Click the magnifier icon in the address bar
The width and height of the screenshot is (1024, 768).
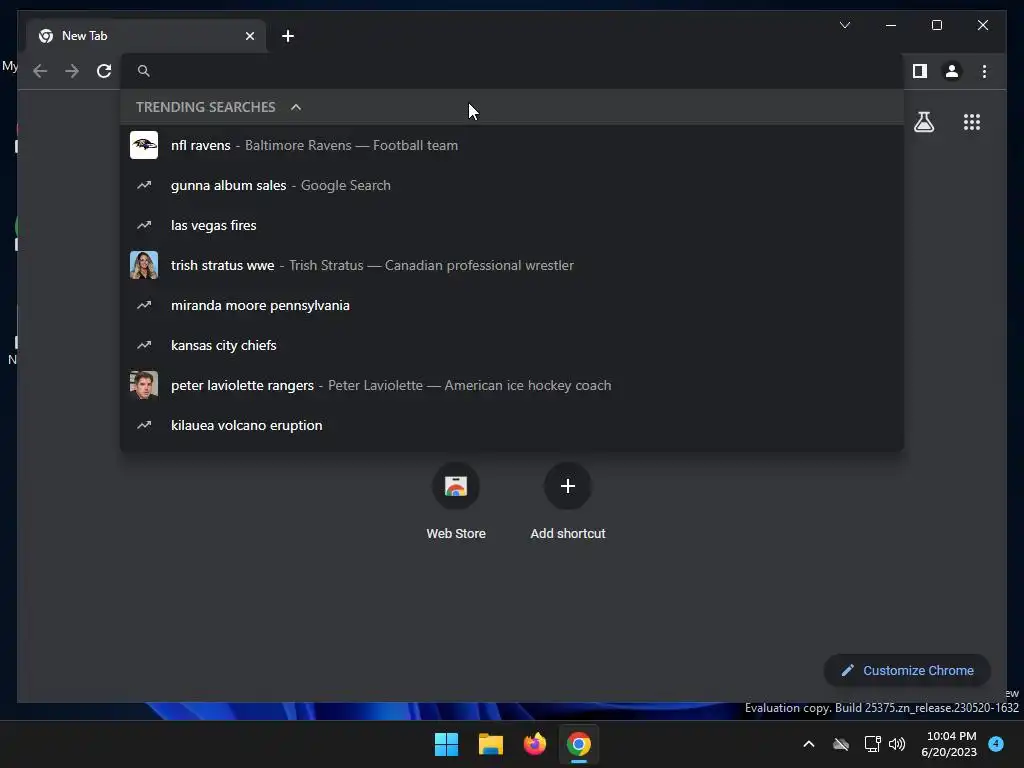(x=144, y=71)
